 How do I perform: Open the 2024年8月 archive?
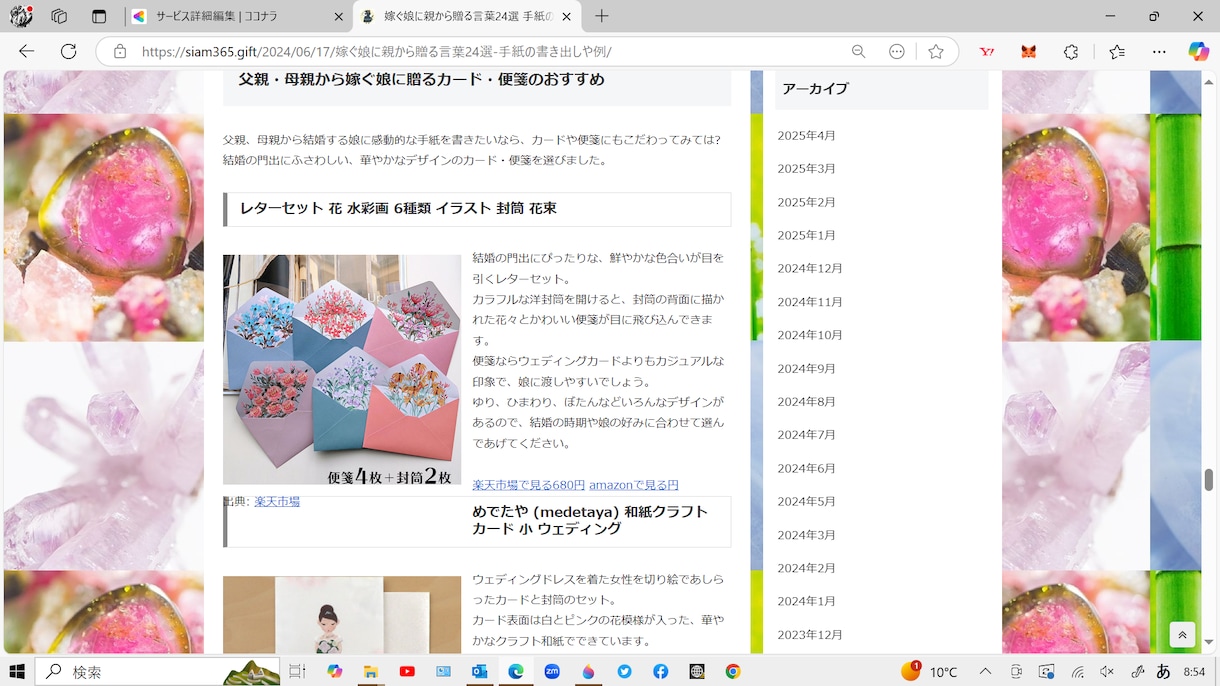[x=806, y=401]
